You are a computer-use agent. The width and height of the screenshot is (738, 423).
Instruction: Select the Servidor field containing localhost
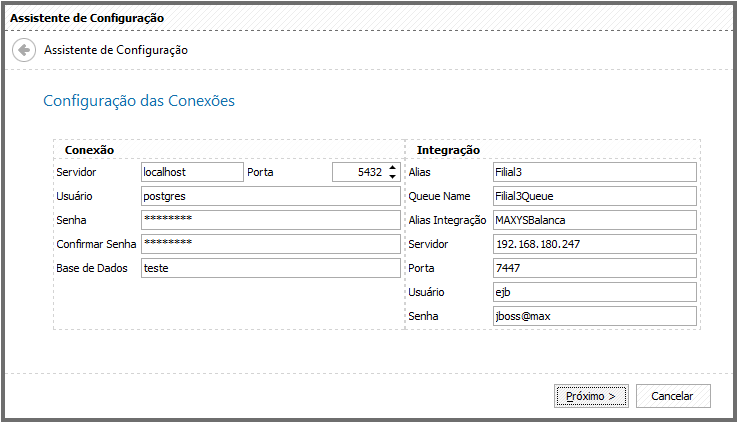click(192, 172)
